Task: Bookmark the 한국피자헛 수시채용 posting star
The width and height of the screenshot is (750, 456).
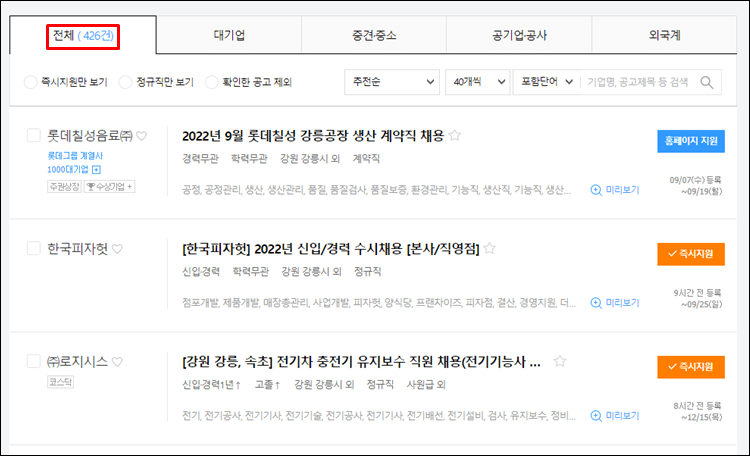Action: pos(489,248)
